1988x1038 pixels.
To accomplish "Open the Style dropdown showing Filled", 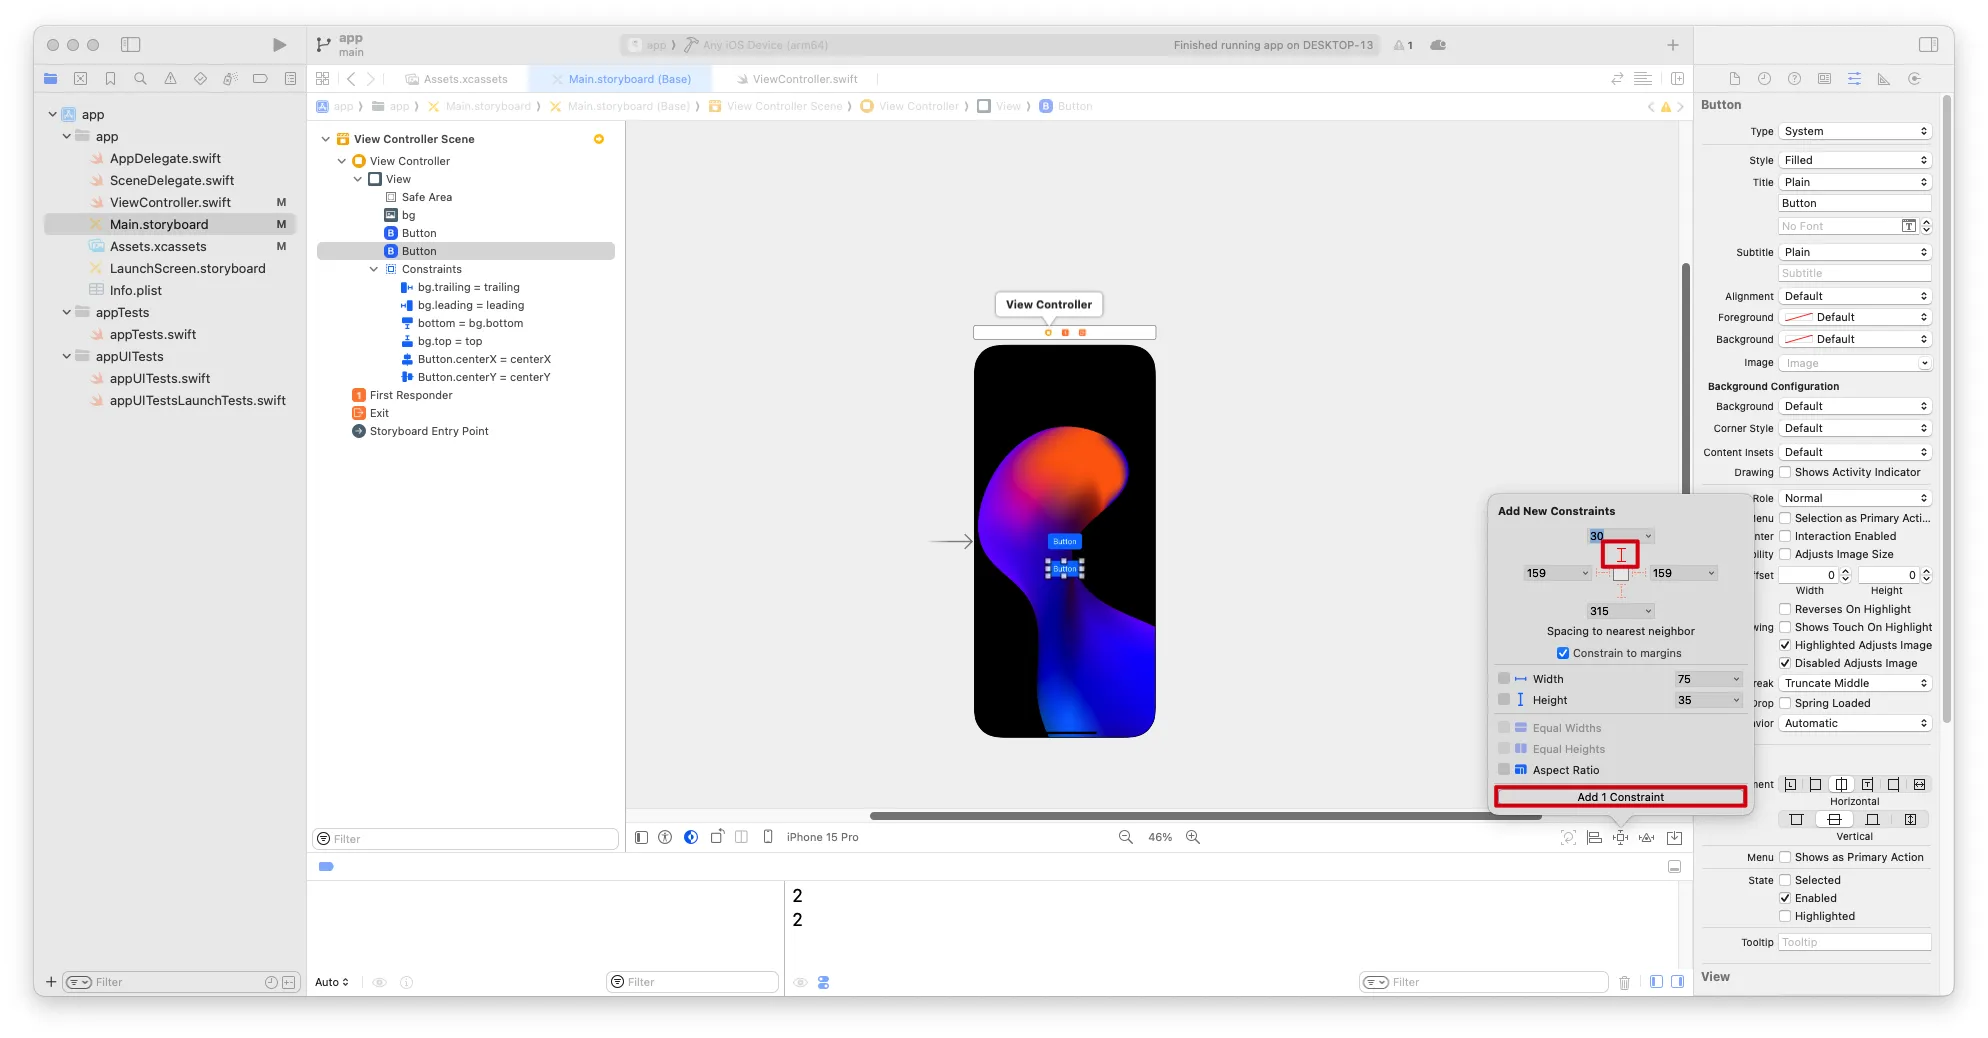I will pos(1855,160).
